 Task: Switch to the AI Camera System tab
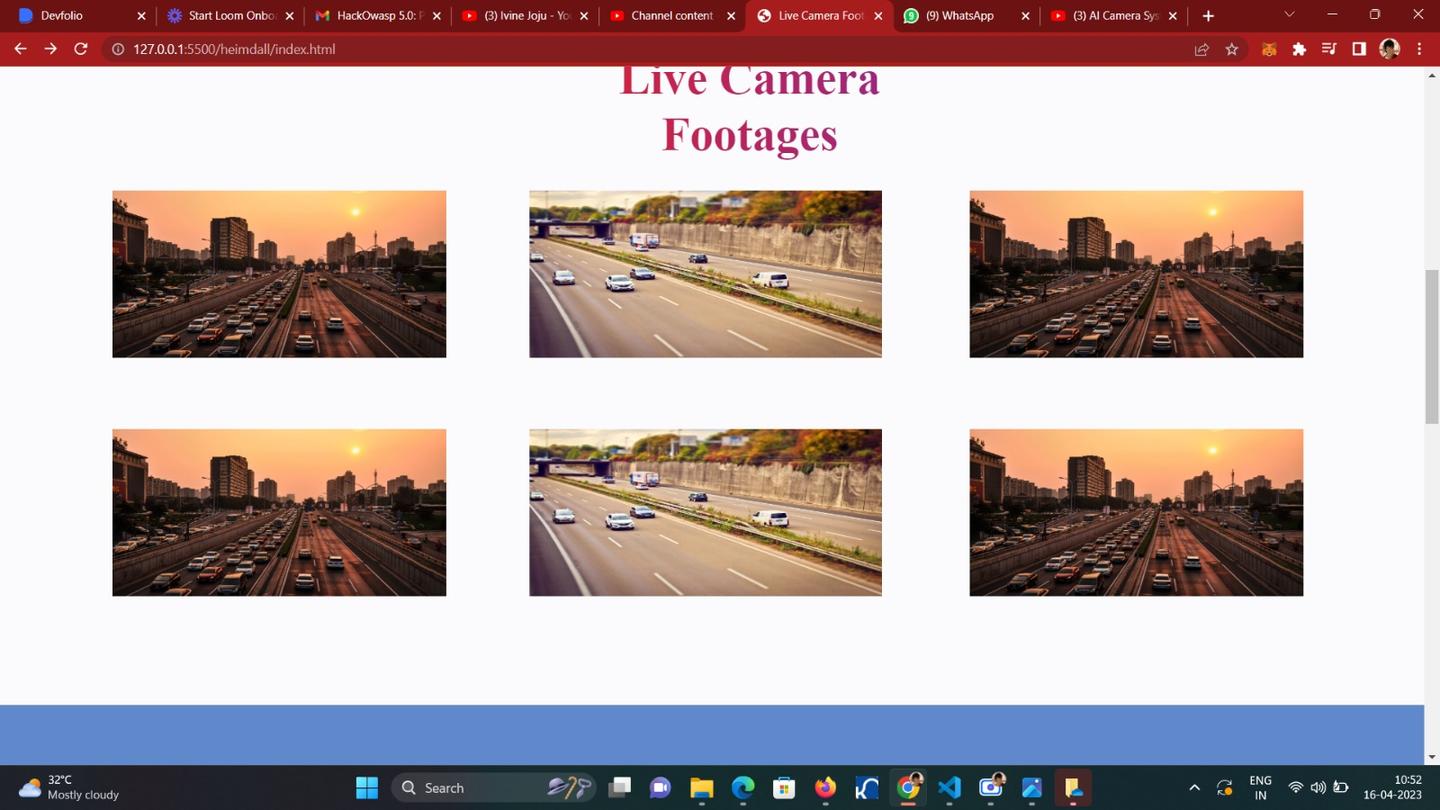tap(1115, 16)
